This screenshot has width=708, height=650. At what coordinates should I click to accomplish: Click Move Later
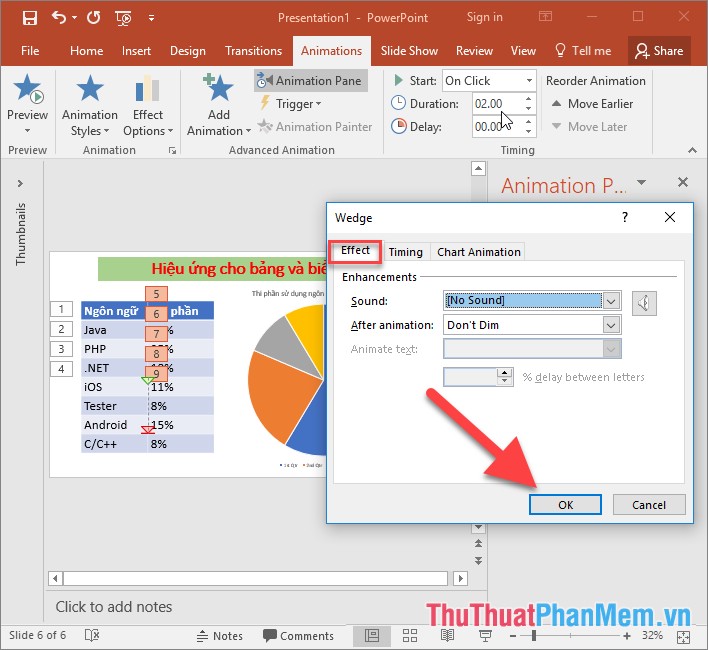[x=589, y=127]
